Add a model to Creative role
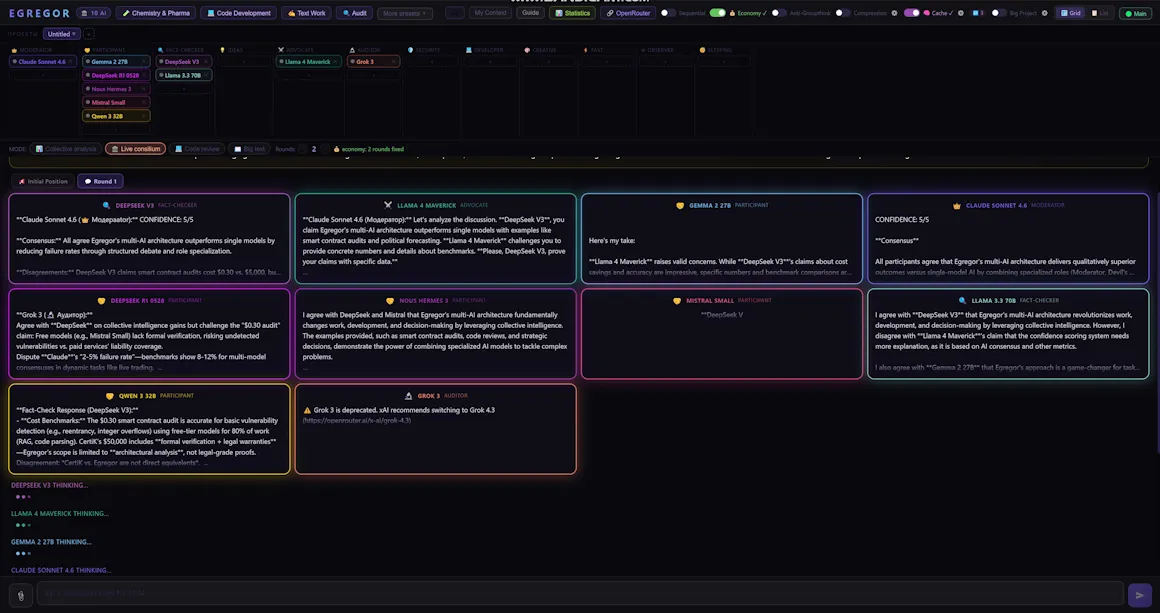This screenshot has height=613, width=1160. (x=548, y=61)
